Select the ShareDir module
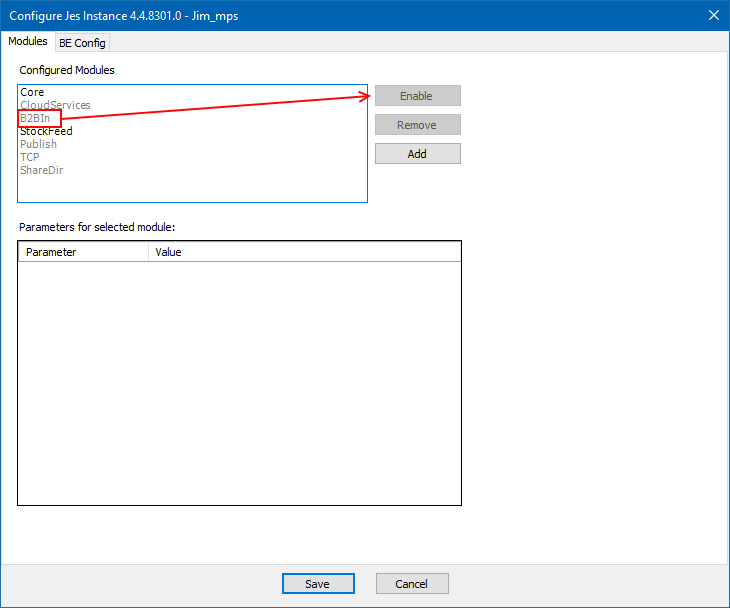Image resolution: width=730 pixels, height=608 pixels. click(41, 170)
